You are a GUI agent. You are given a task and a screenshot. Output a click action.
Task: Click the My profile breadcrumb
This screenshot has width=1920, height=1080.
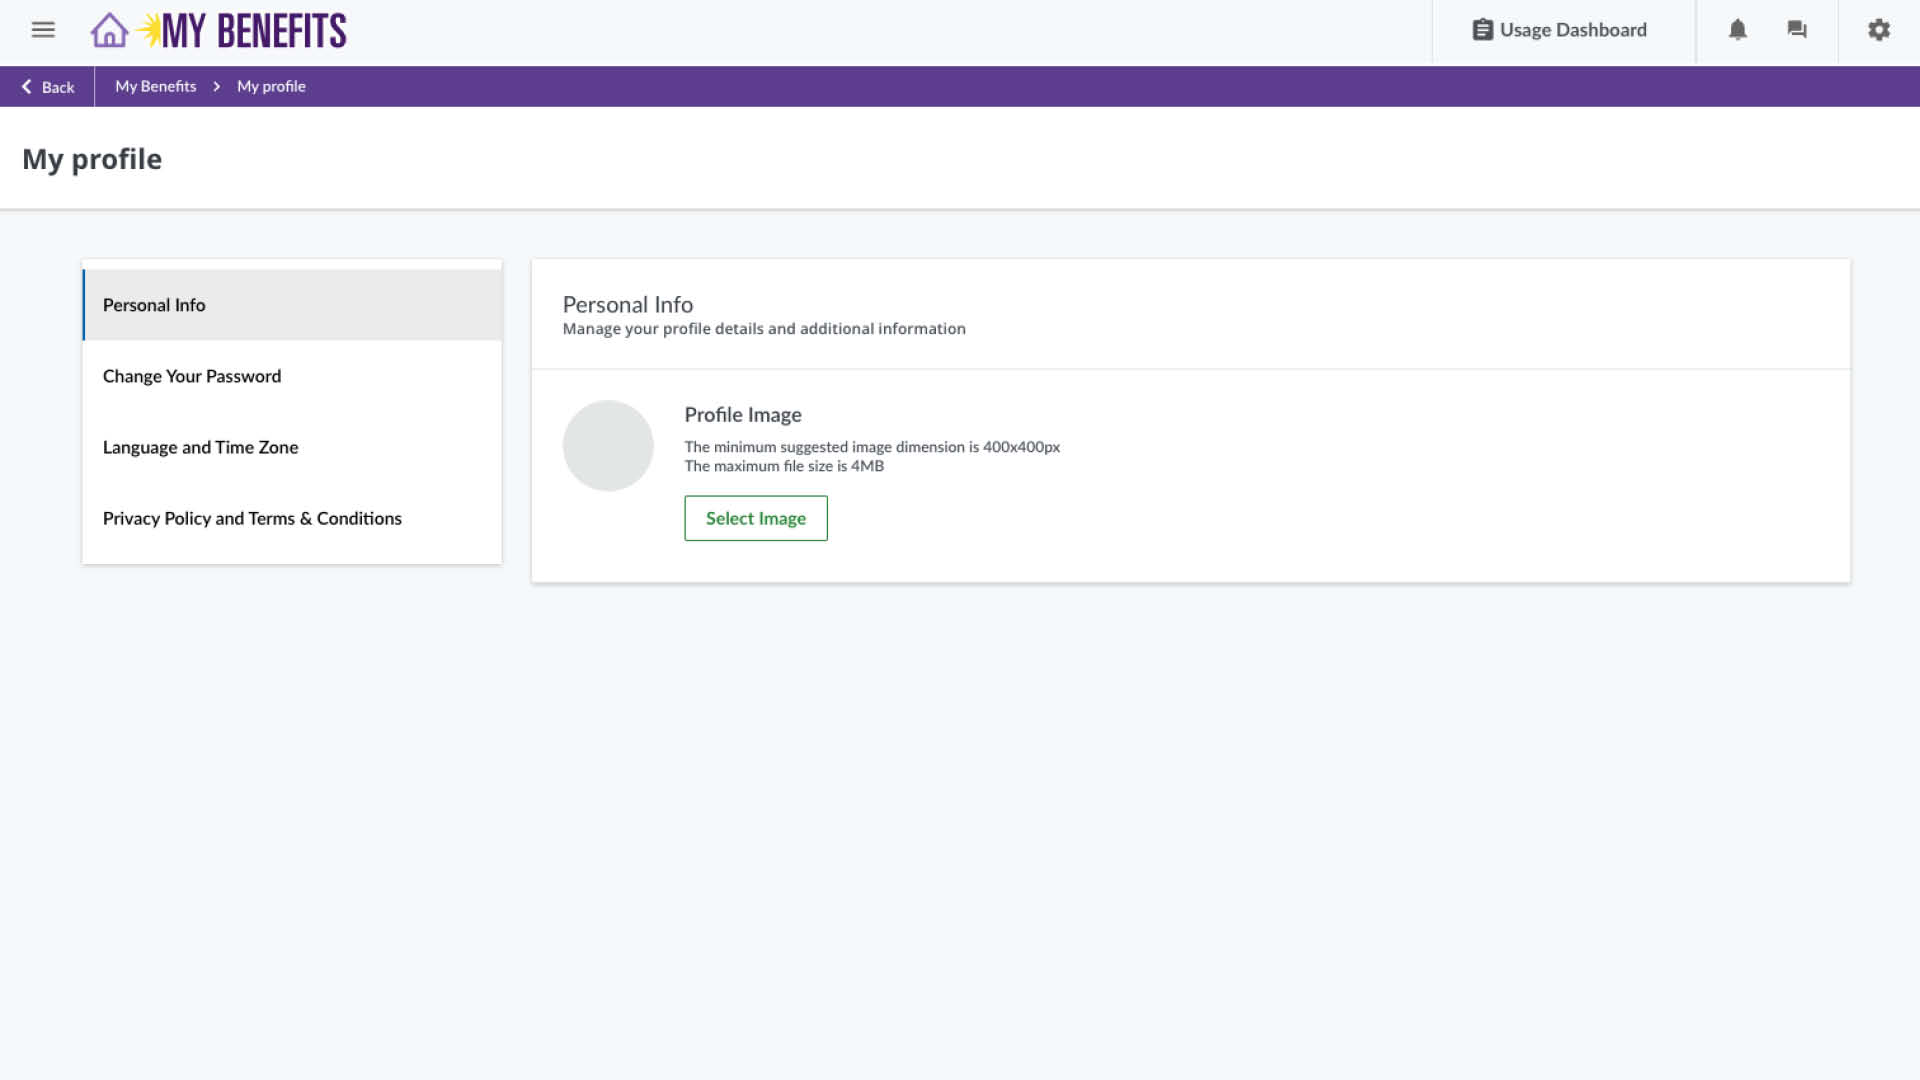click(271, 87)
